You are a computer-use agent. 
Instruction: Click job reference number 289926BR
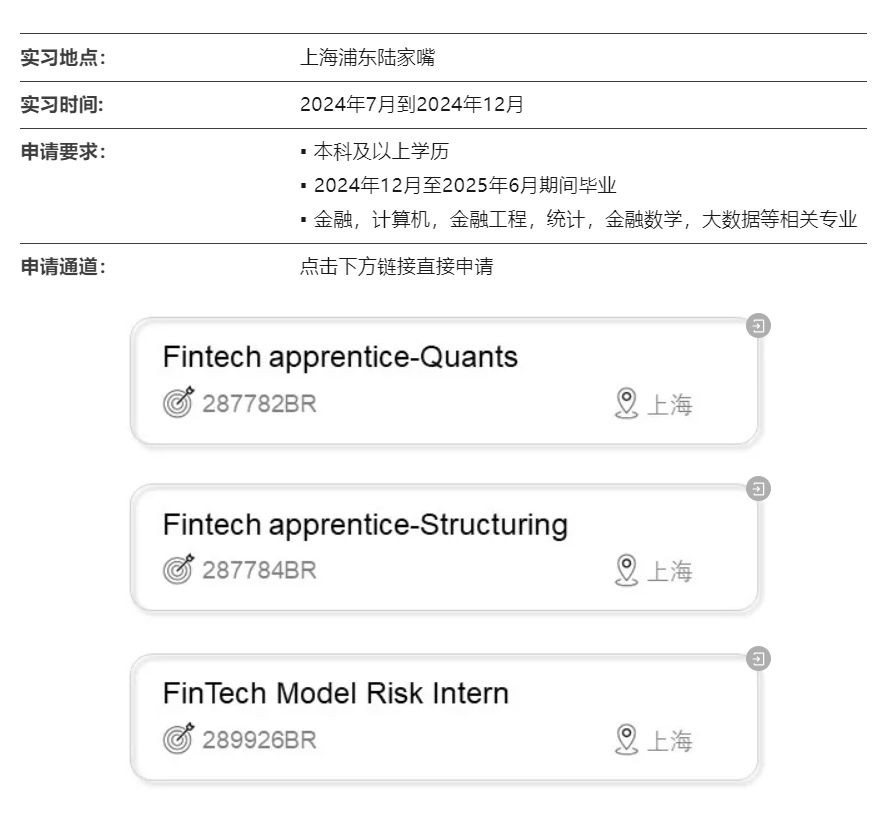[x=259, y=740]
